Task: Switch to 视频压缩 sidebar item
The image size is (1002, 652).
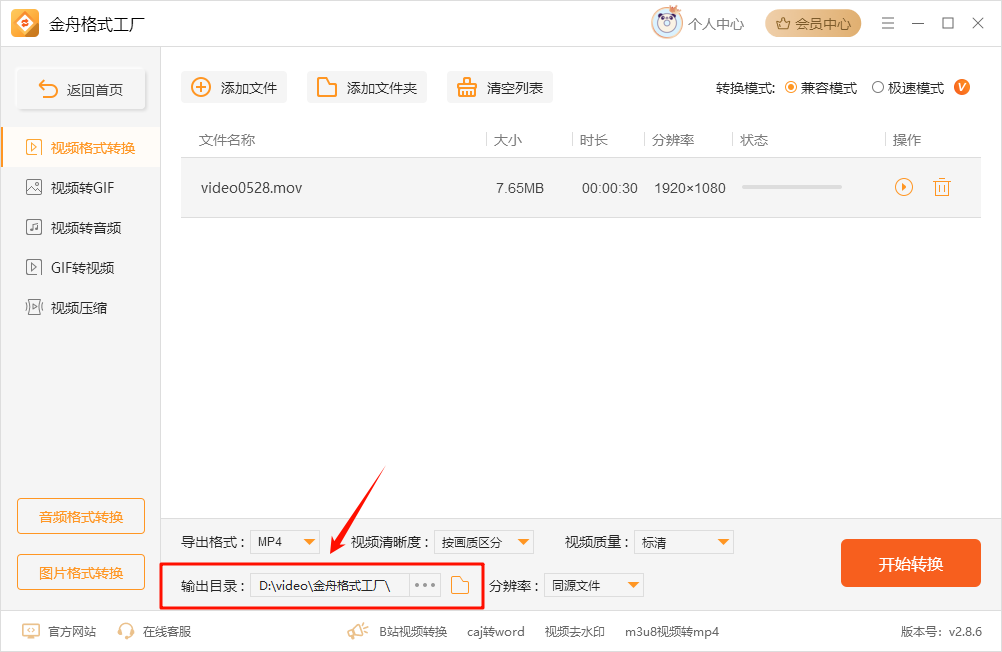Action: point(81,307)
